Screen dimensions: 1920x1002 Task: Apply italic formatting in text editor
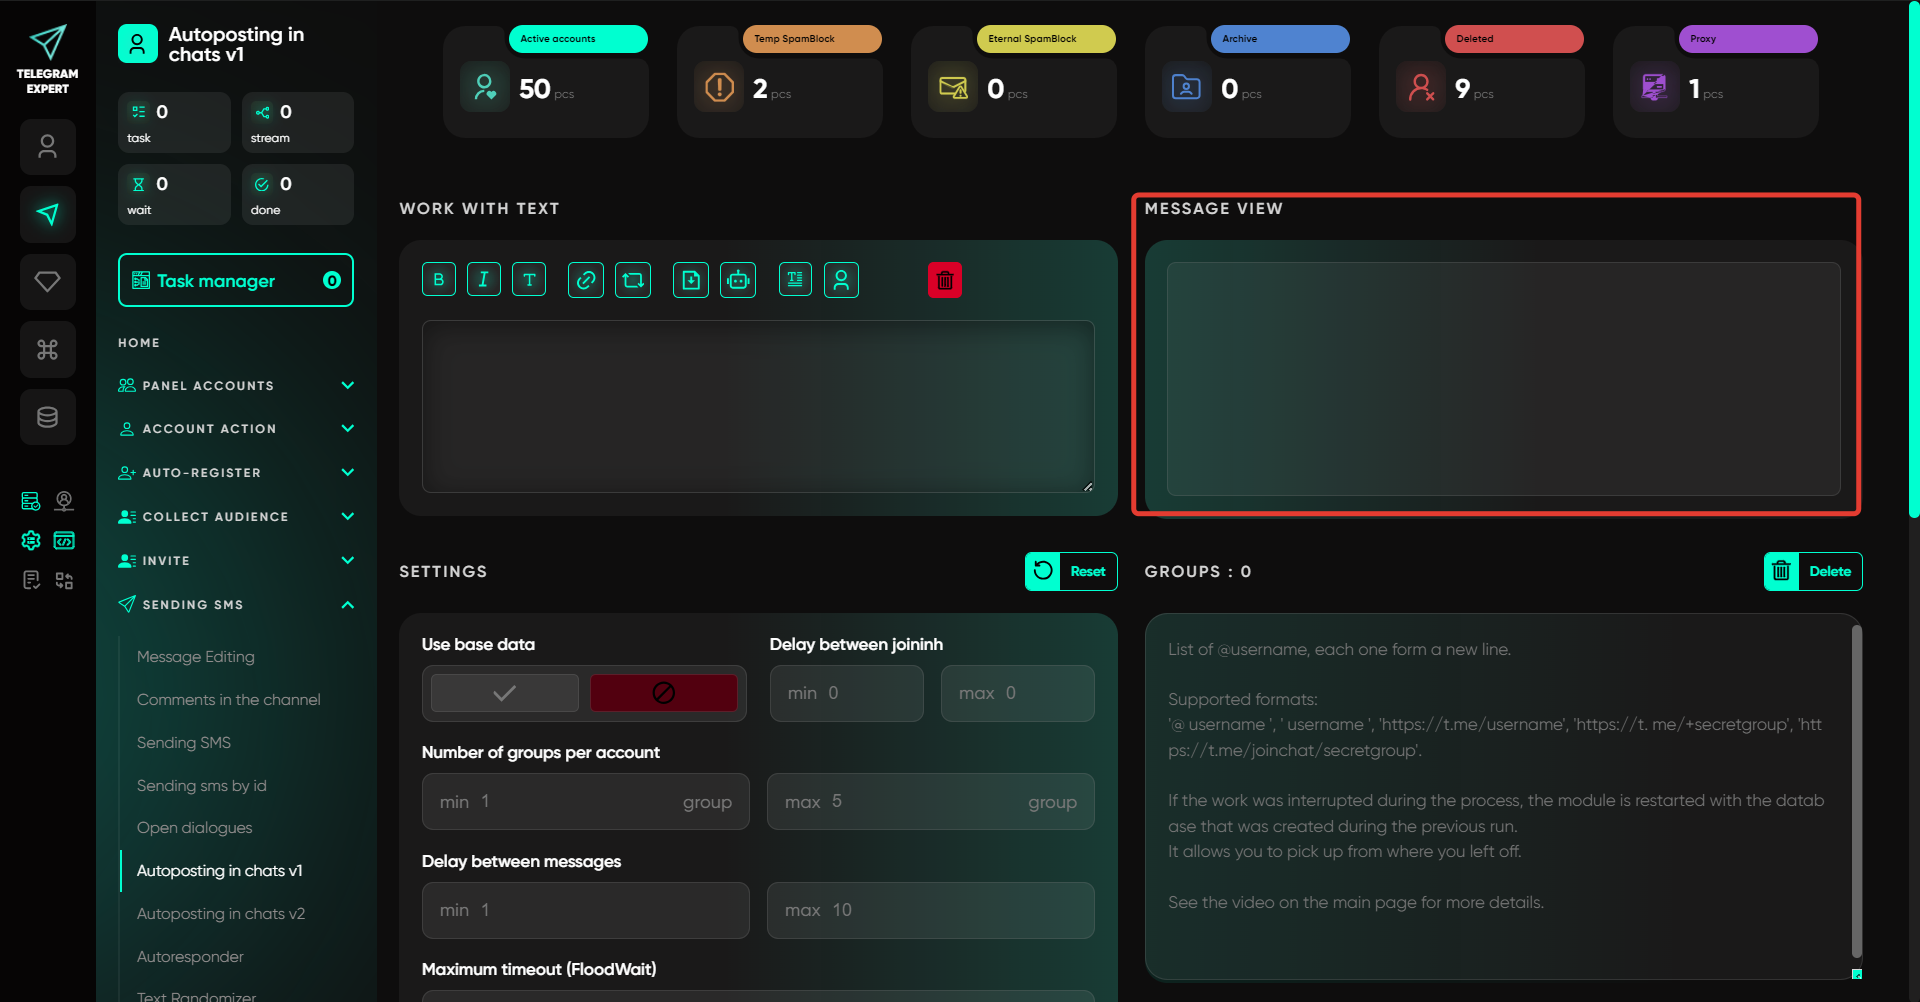point(484,280)
